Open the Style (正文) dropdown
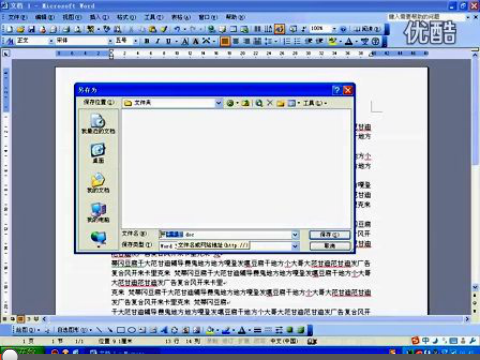Viewport: 480px width, 360px height. (x=51, y=41)
